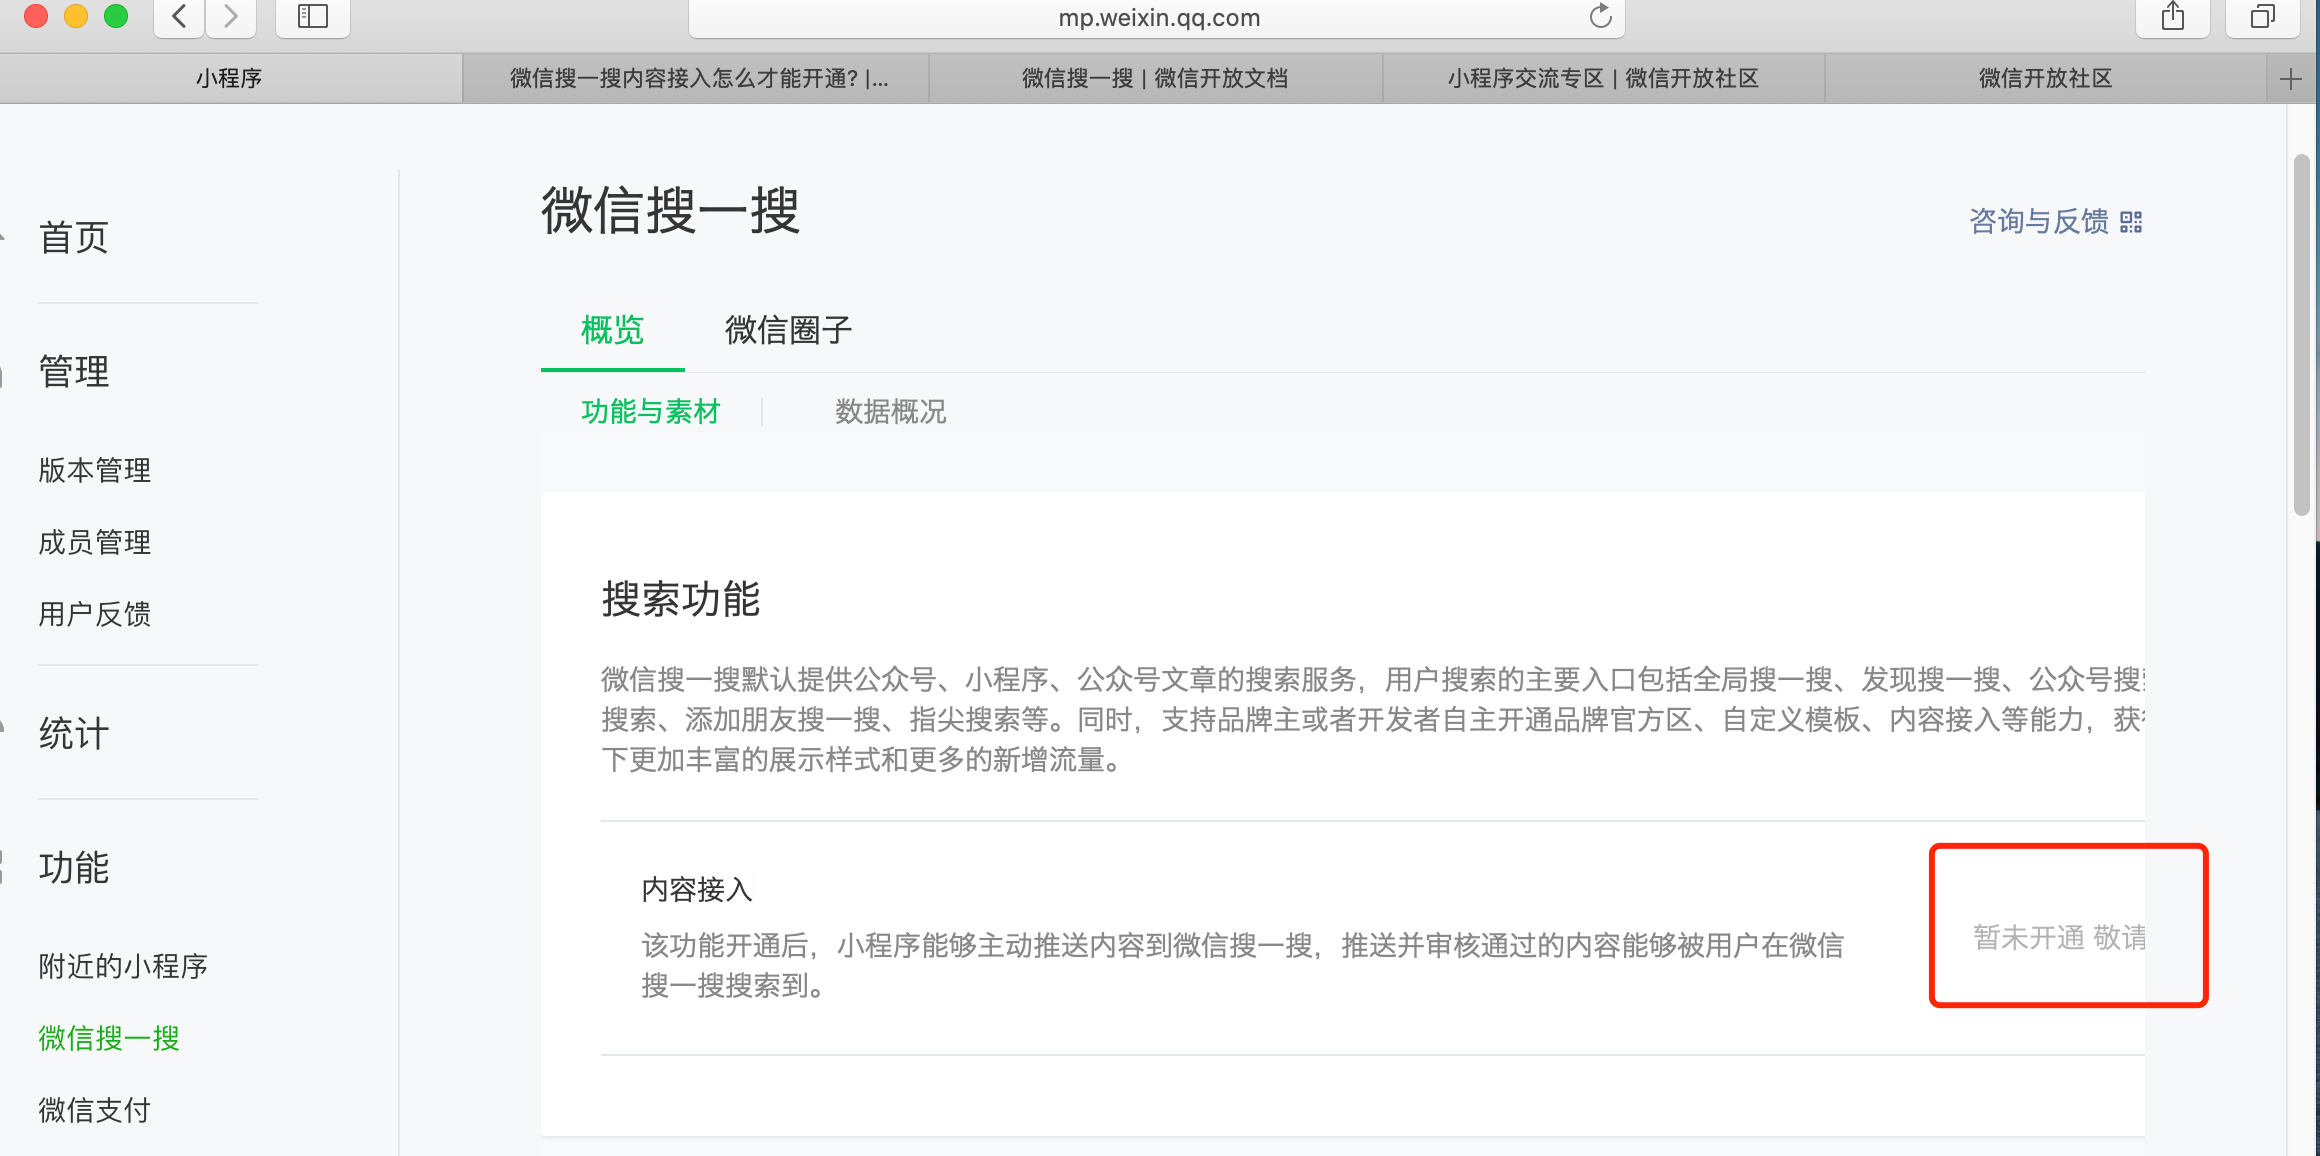Click the QR code icon beside 咨询与反馈
The image size is (2320, 1156).
pyautogui.click(x=2131, y=222)
